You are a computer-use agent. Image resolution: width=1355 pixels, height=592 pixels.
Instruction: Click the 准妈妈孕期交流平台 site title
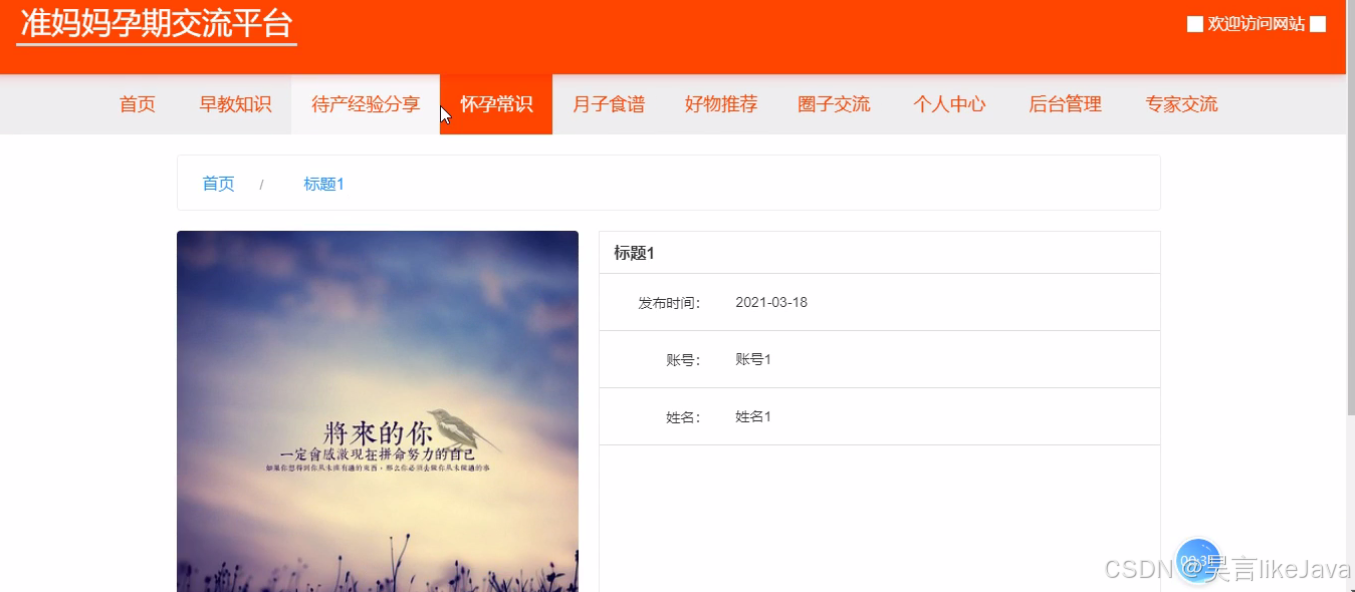coord(157,23)
